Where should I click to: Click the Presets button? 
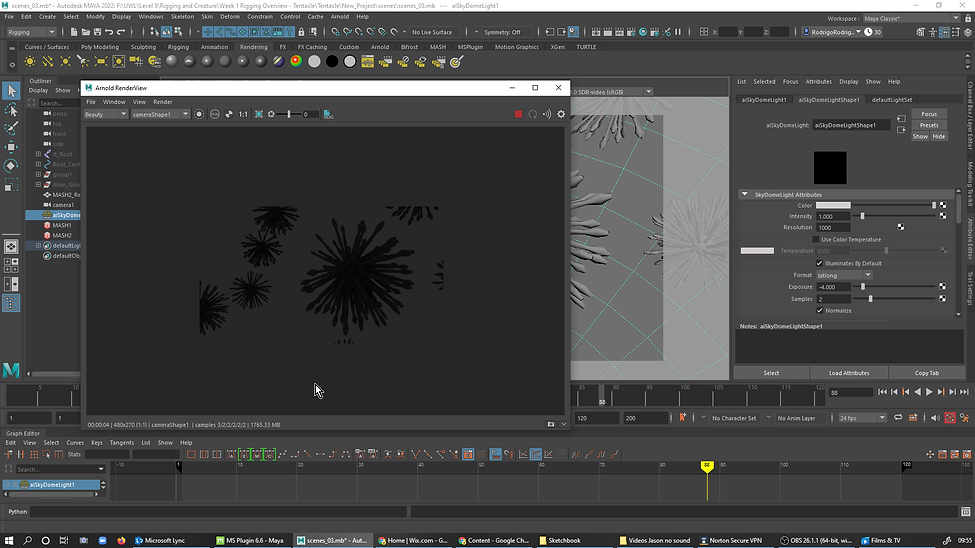click(x=929, y=125)
